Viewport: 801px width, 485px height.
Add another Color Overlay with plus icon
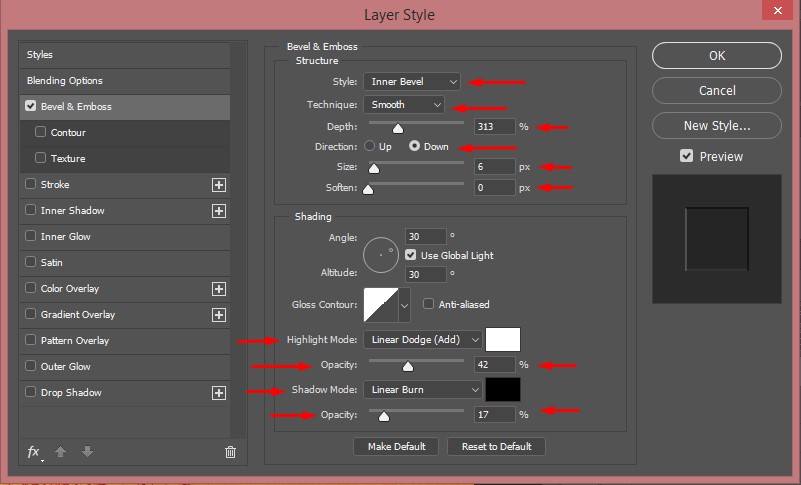click(219, 289)
